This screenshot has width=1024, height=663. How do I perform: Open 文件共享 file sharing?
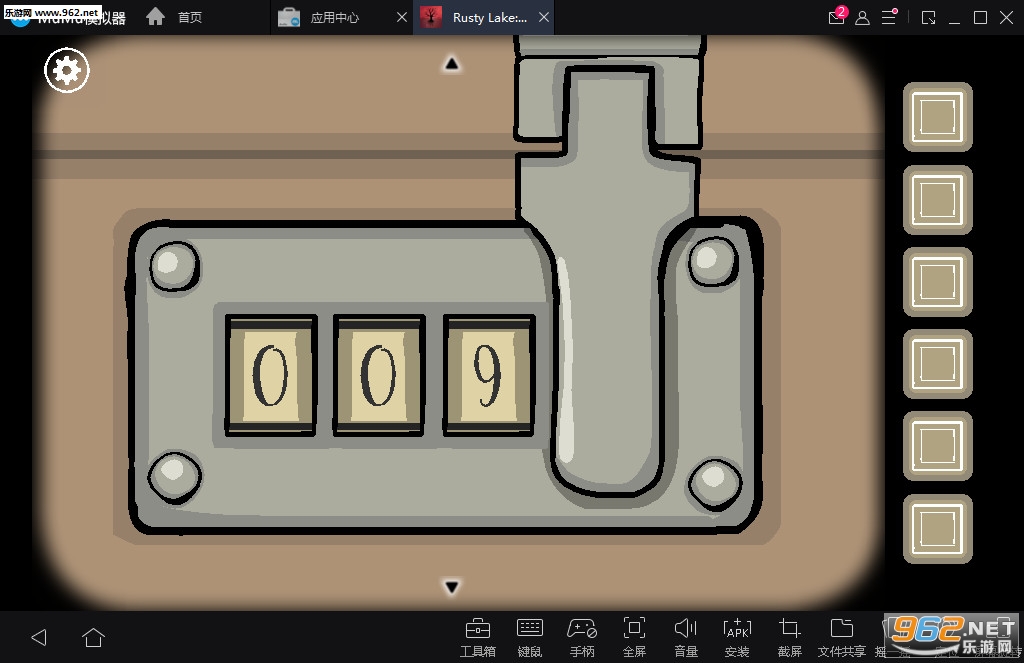(842, 638)
